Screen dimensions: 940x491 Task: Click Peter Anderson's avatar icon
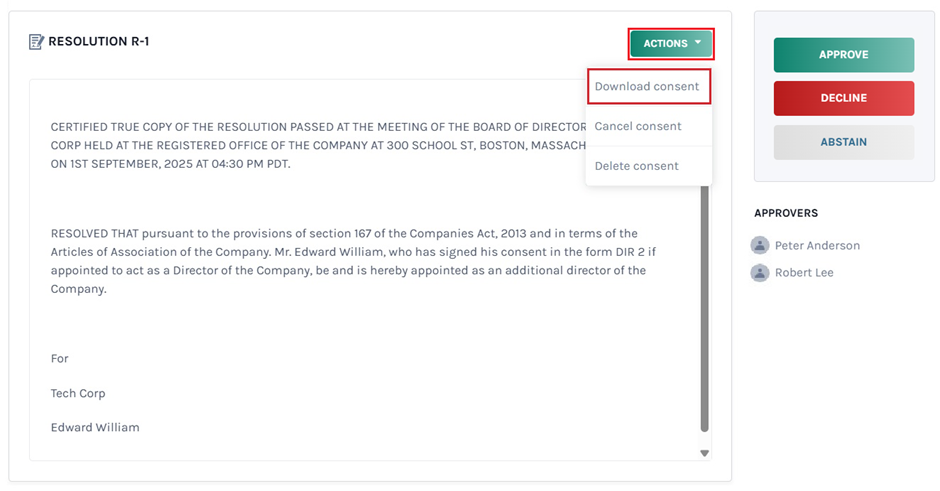pos(760,245)
